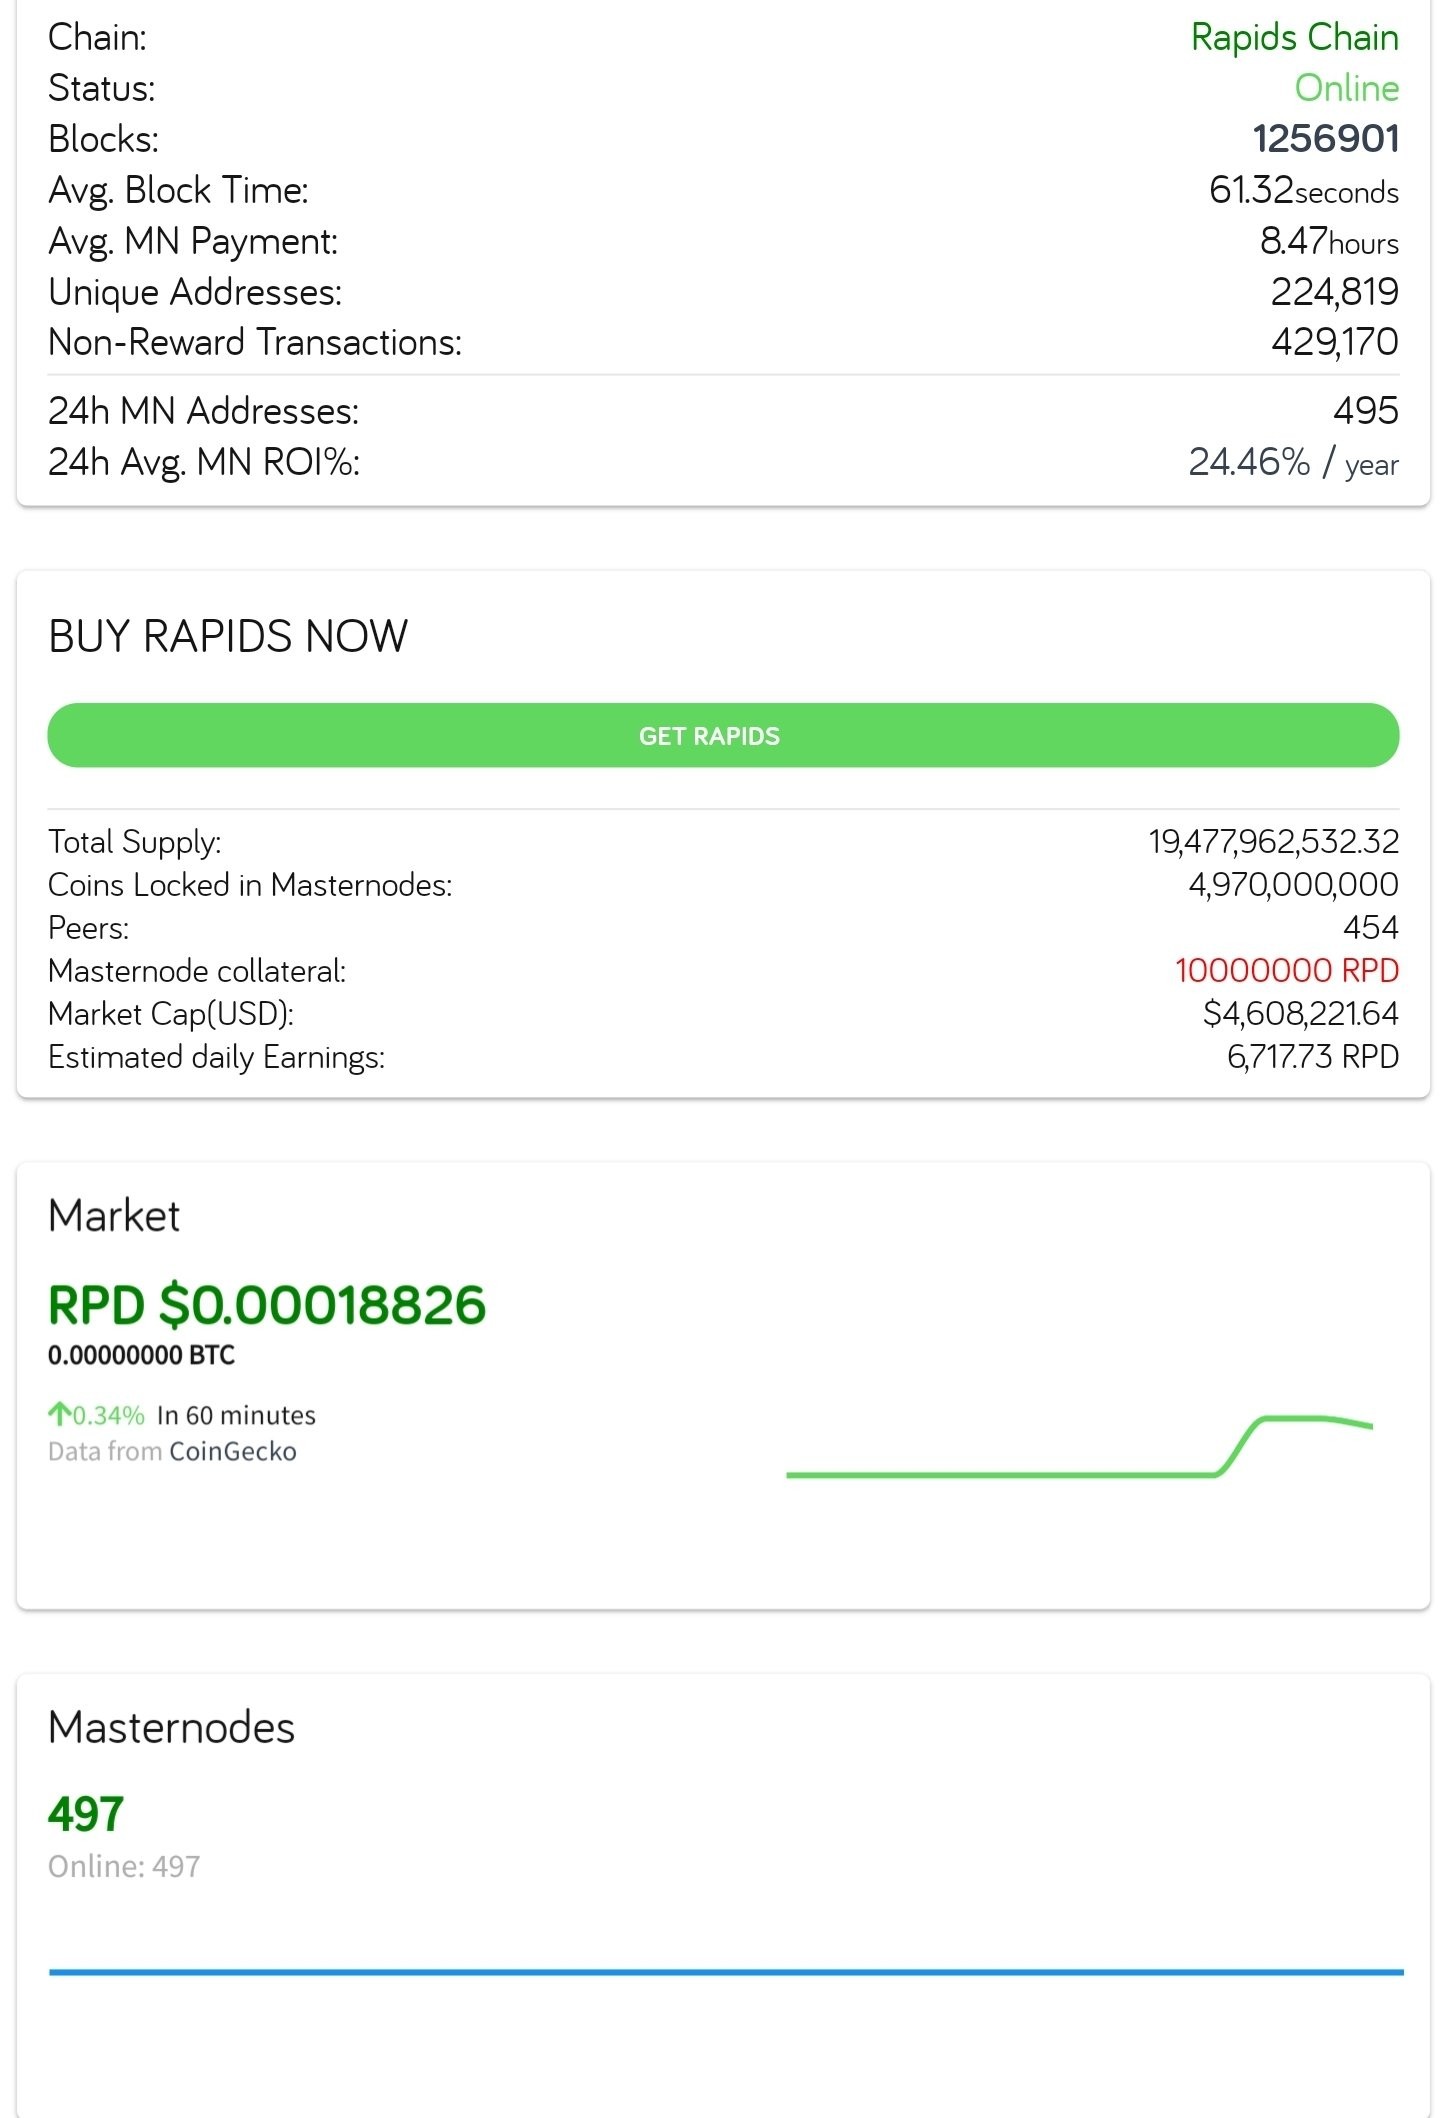Viewport: 1440px width, 2118px height.
Task: Select the 10000000 RPD collateral value
Action: point(1287,970)
